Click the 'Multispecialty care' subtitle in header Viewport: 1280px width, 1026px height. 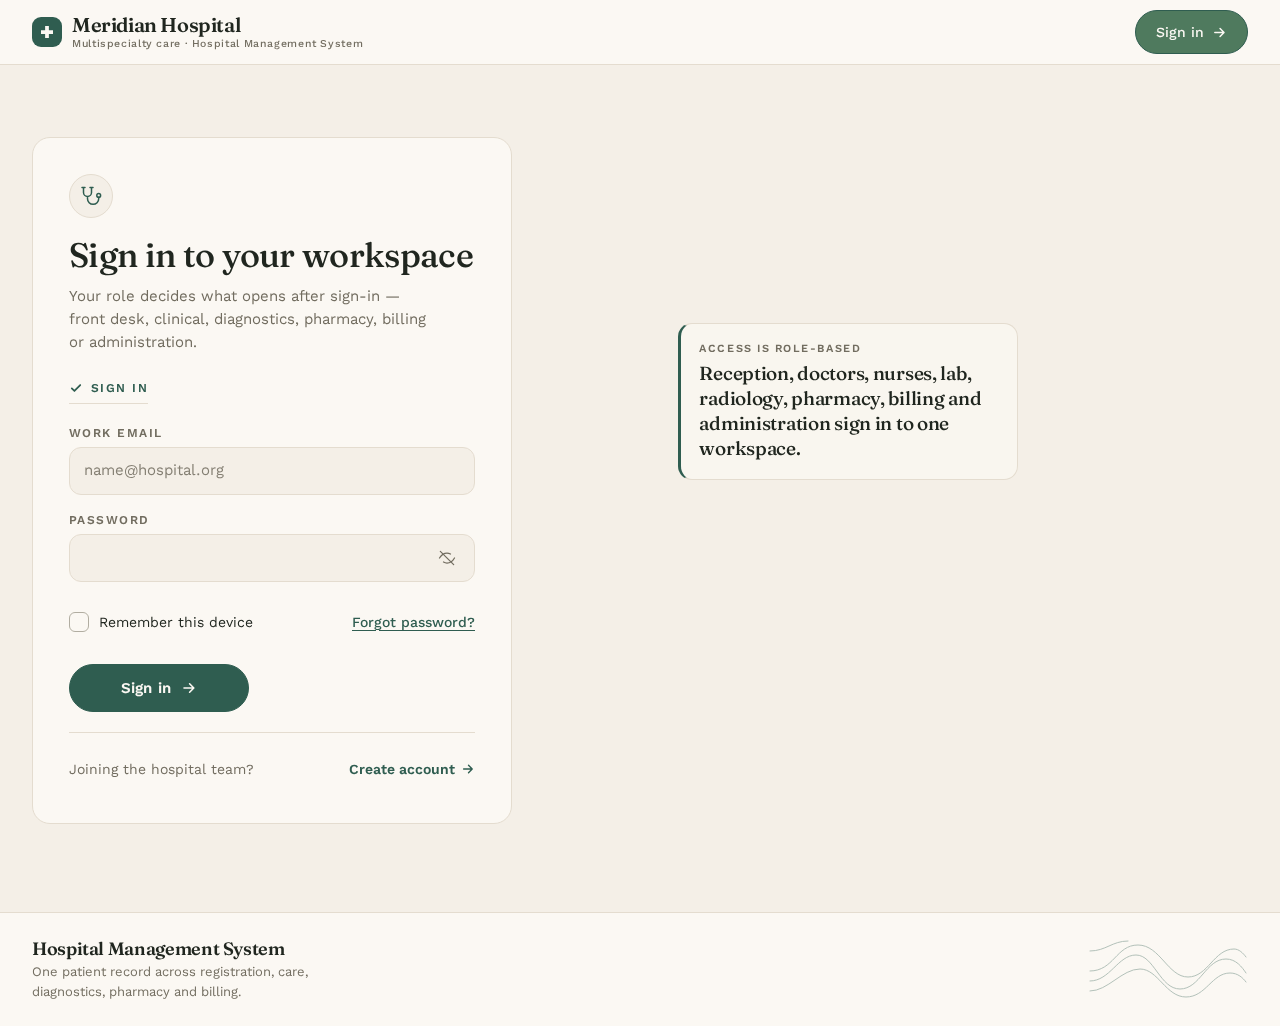[x=217, y=44]
